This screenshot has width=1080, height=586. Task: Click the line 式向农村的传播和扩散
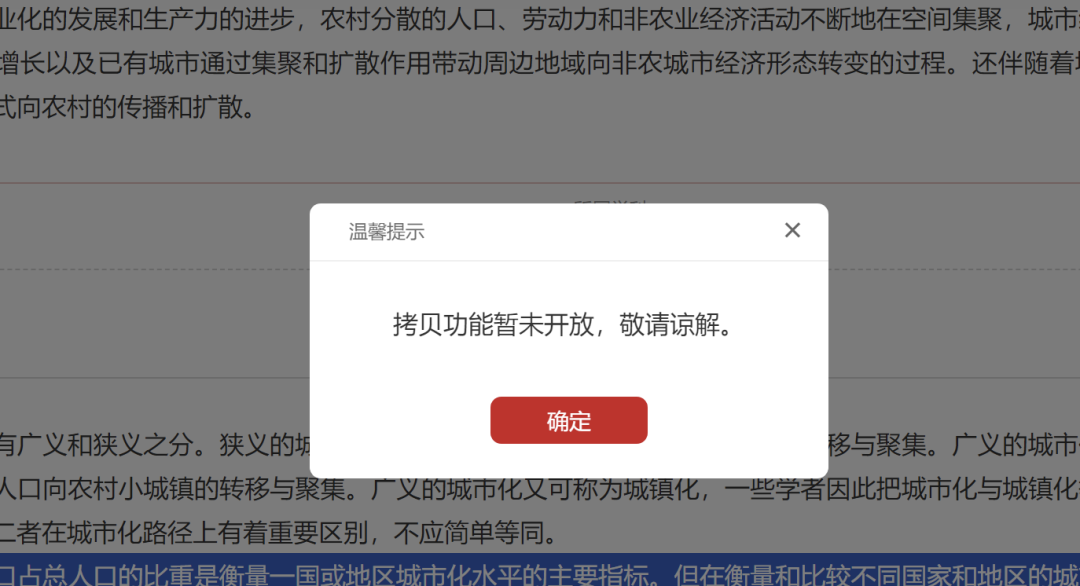point(128,107)
